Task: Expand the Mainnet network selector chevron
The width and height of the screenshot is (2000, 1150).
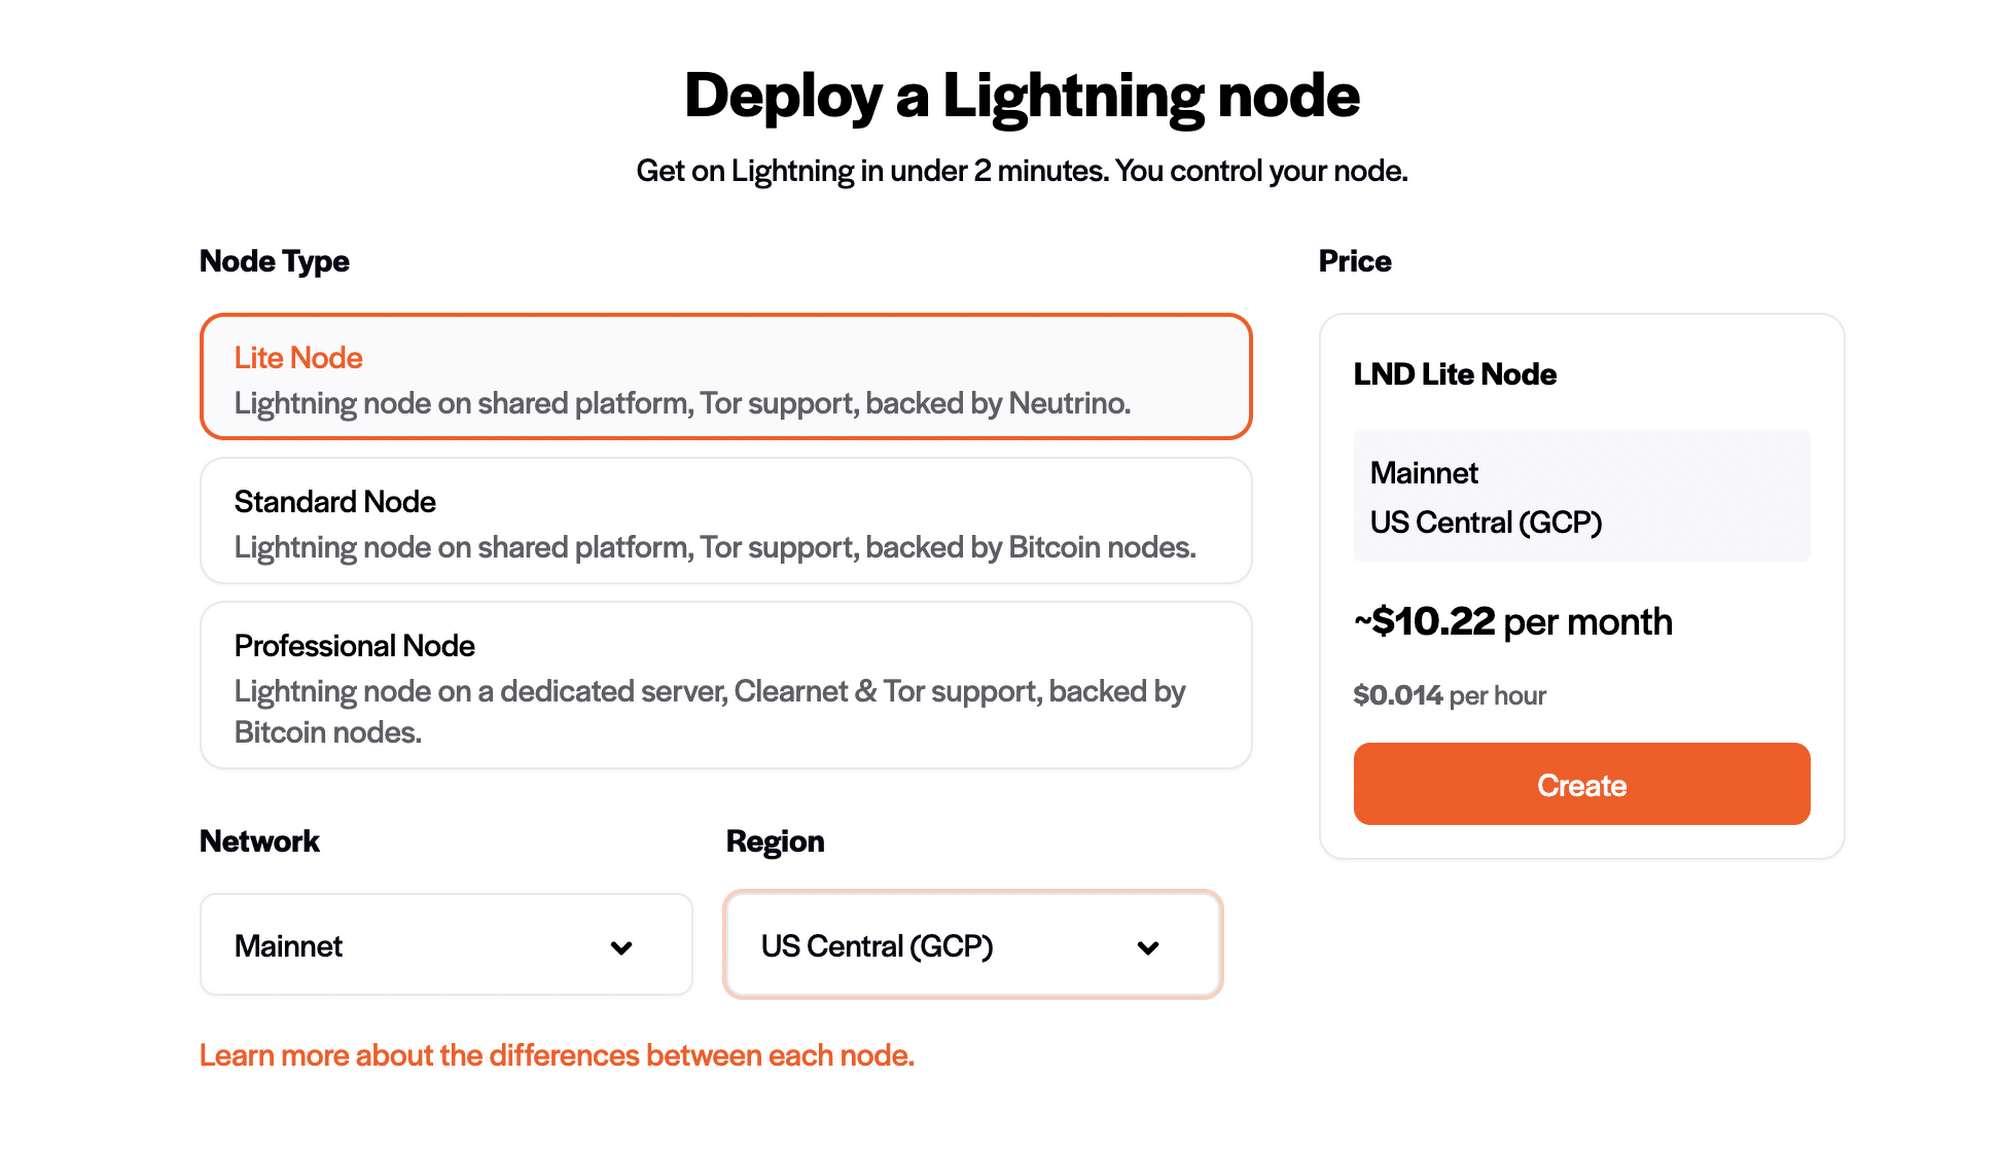Action: coord(622,946)
